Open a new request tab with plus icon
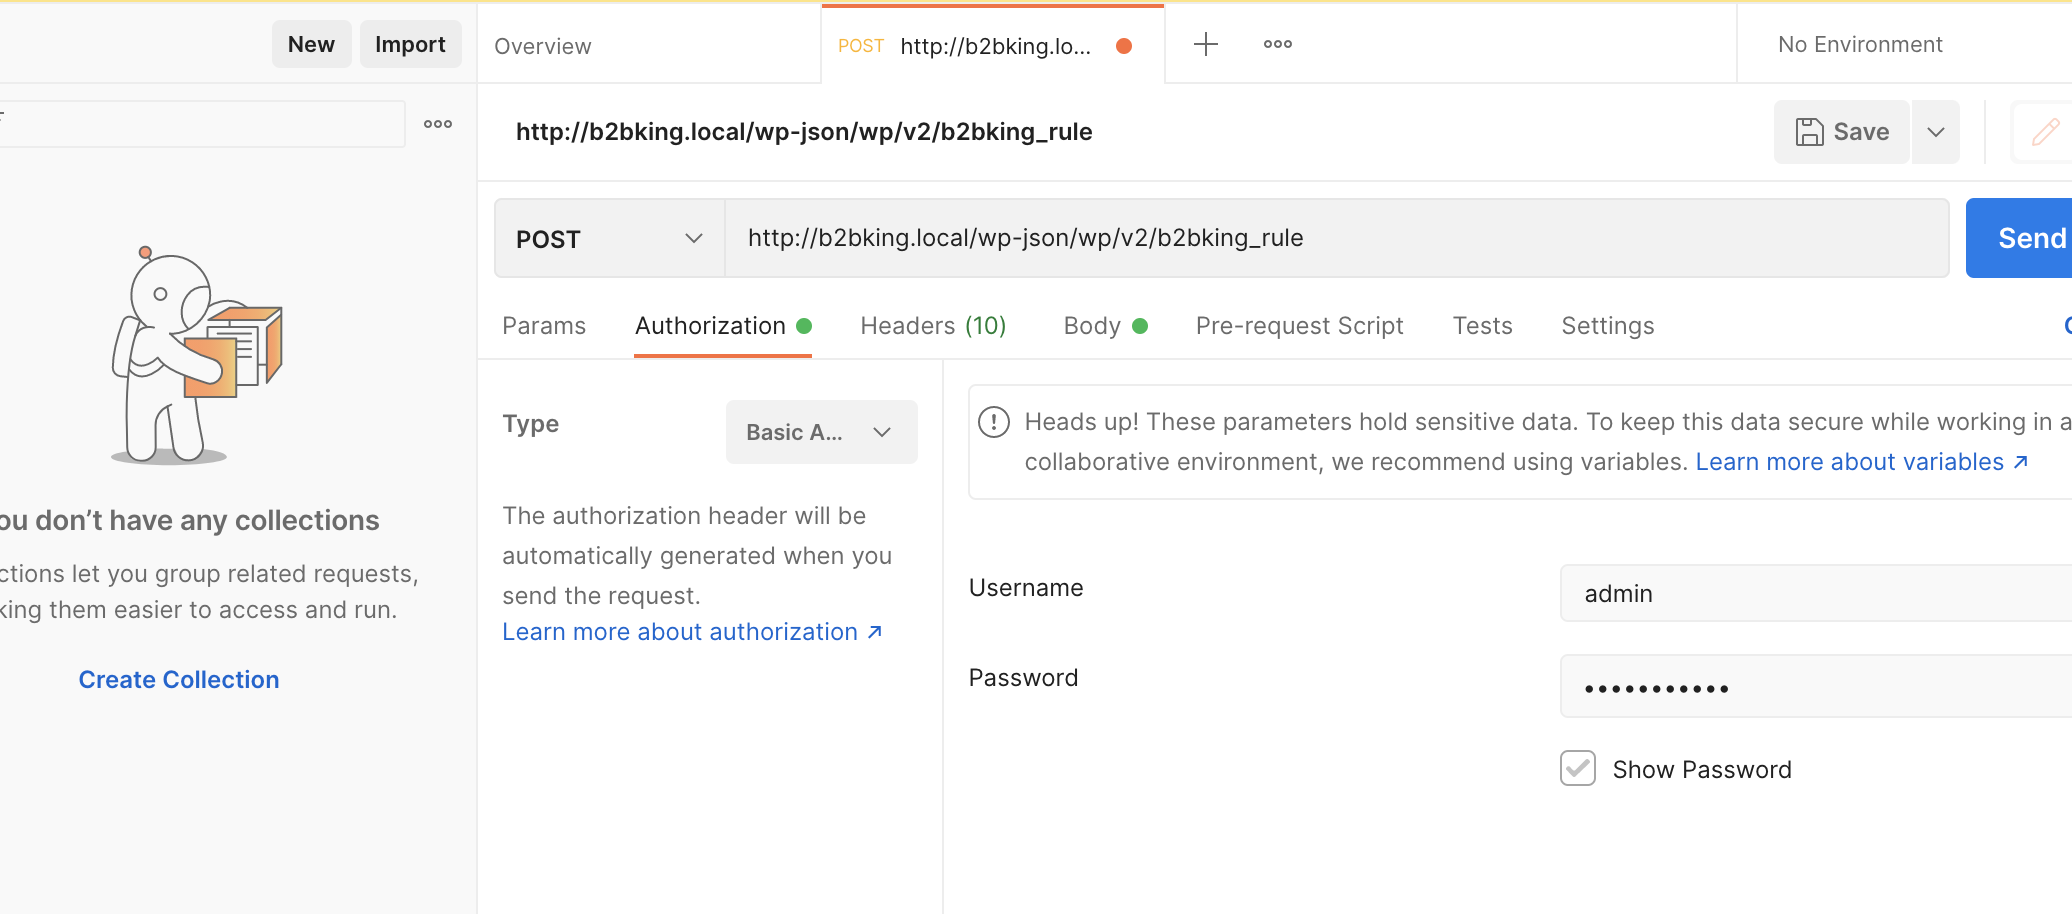 (x=1206, y=44)
